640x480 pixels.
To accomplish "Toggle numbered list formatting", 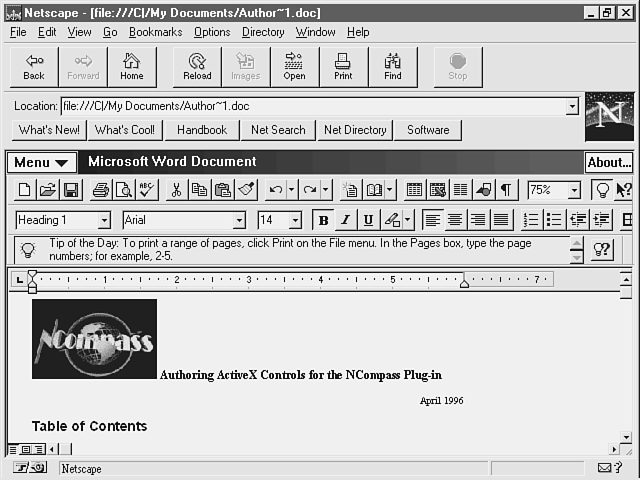I will 531,220.
